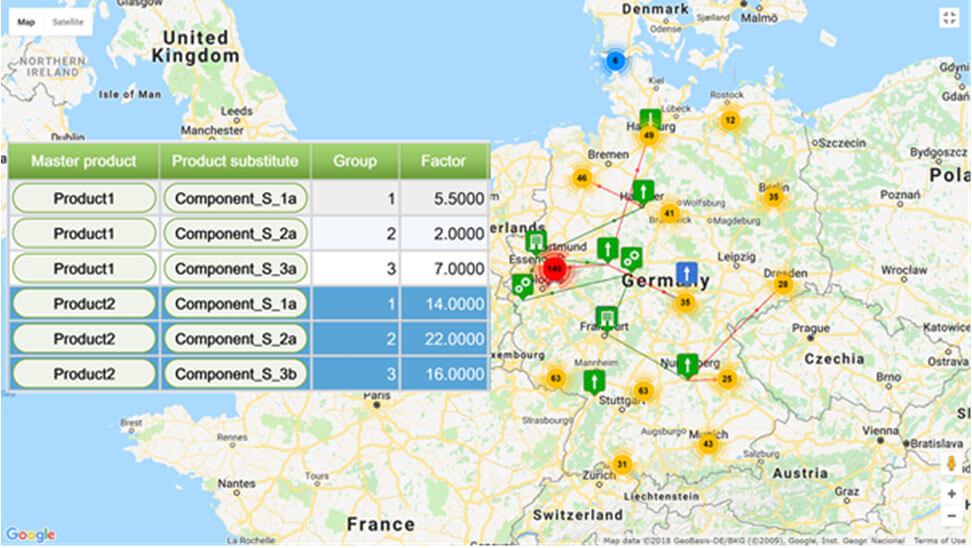Image resolution: width=972 pixels, height=548 pixels.
Task: Open the yellow cluster 35 below Germany label
Action: pos(685,303)
